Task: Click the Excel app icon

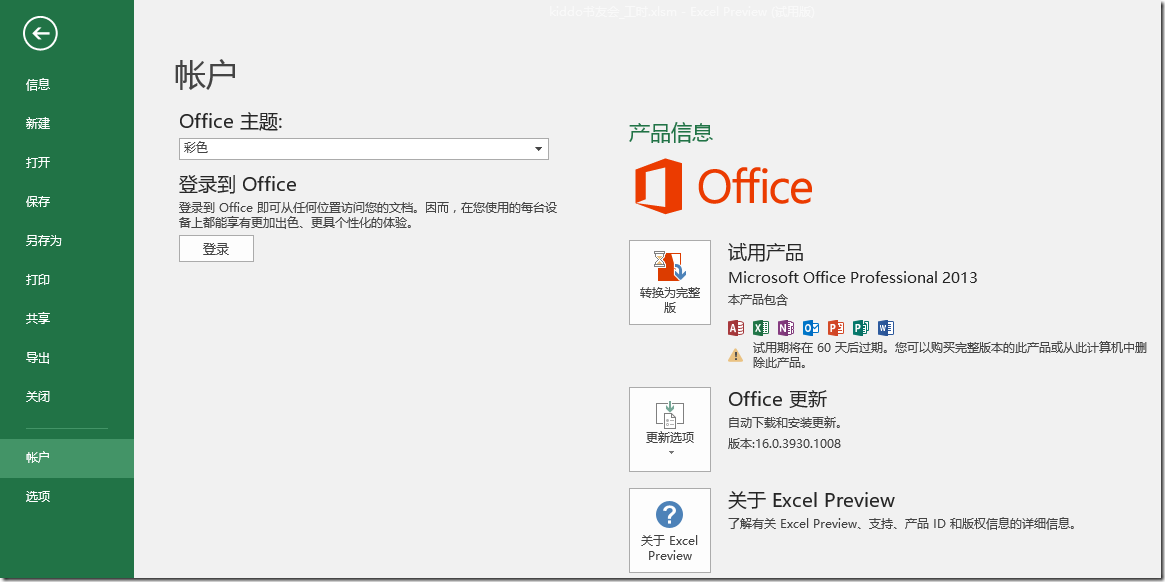Action: 761,328
